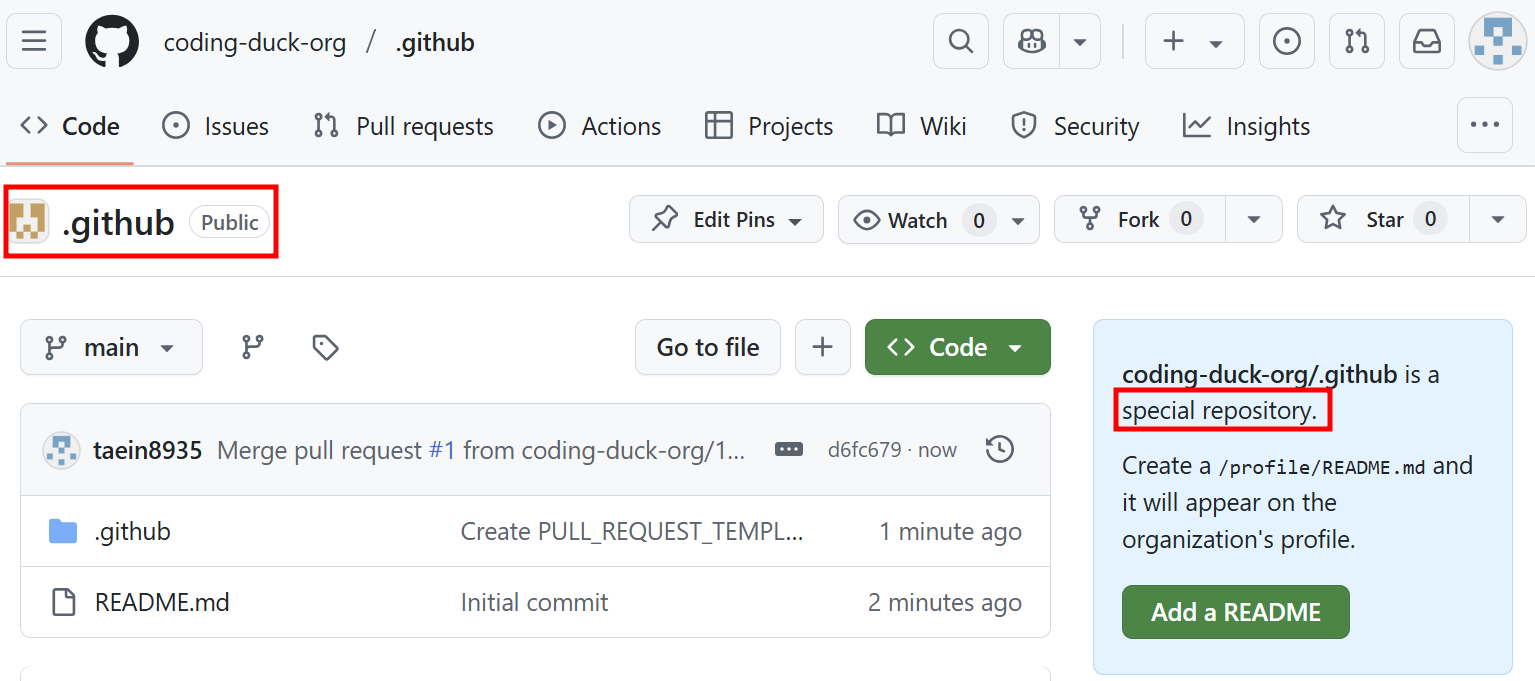Open the commit history clock icon
Viewport: 1535px width, 681px height.
point(1000,450)
